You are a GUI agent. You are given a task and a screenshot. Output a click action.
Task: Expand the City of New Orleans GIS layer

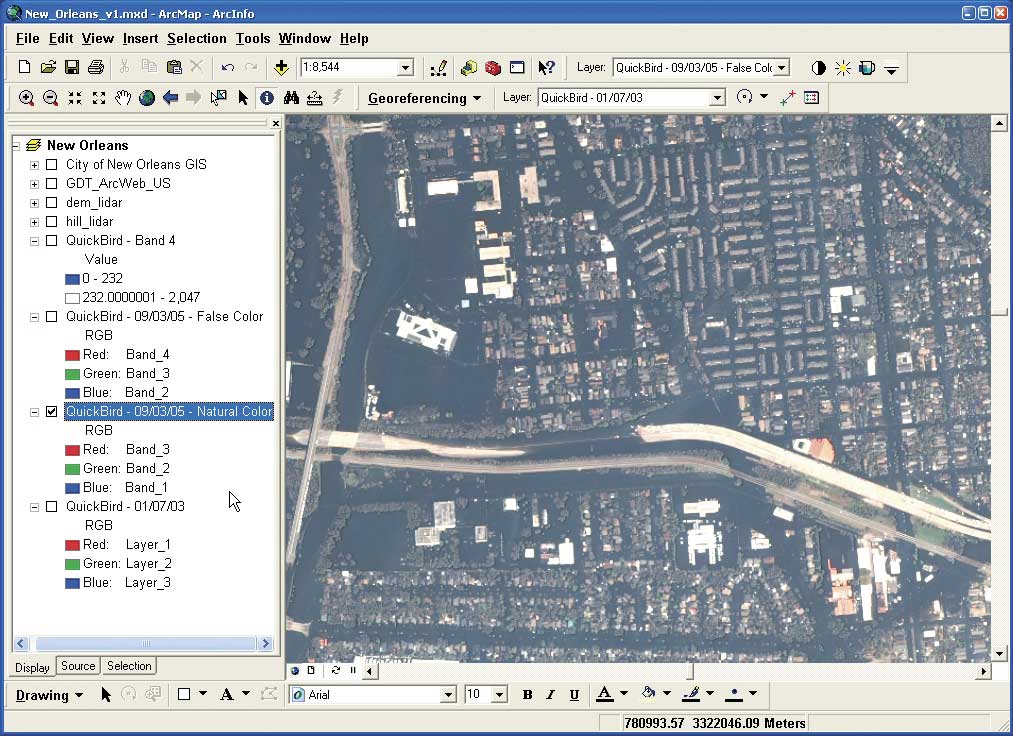(x=34, y=165)
